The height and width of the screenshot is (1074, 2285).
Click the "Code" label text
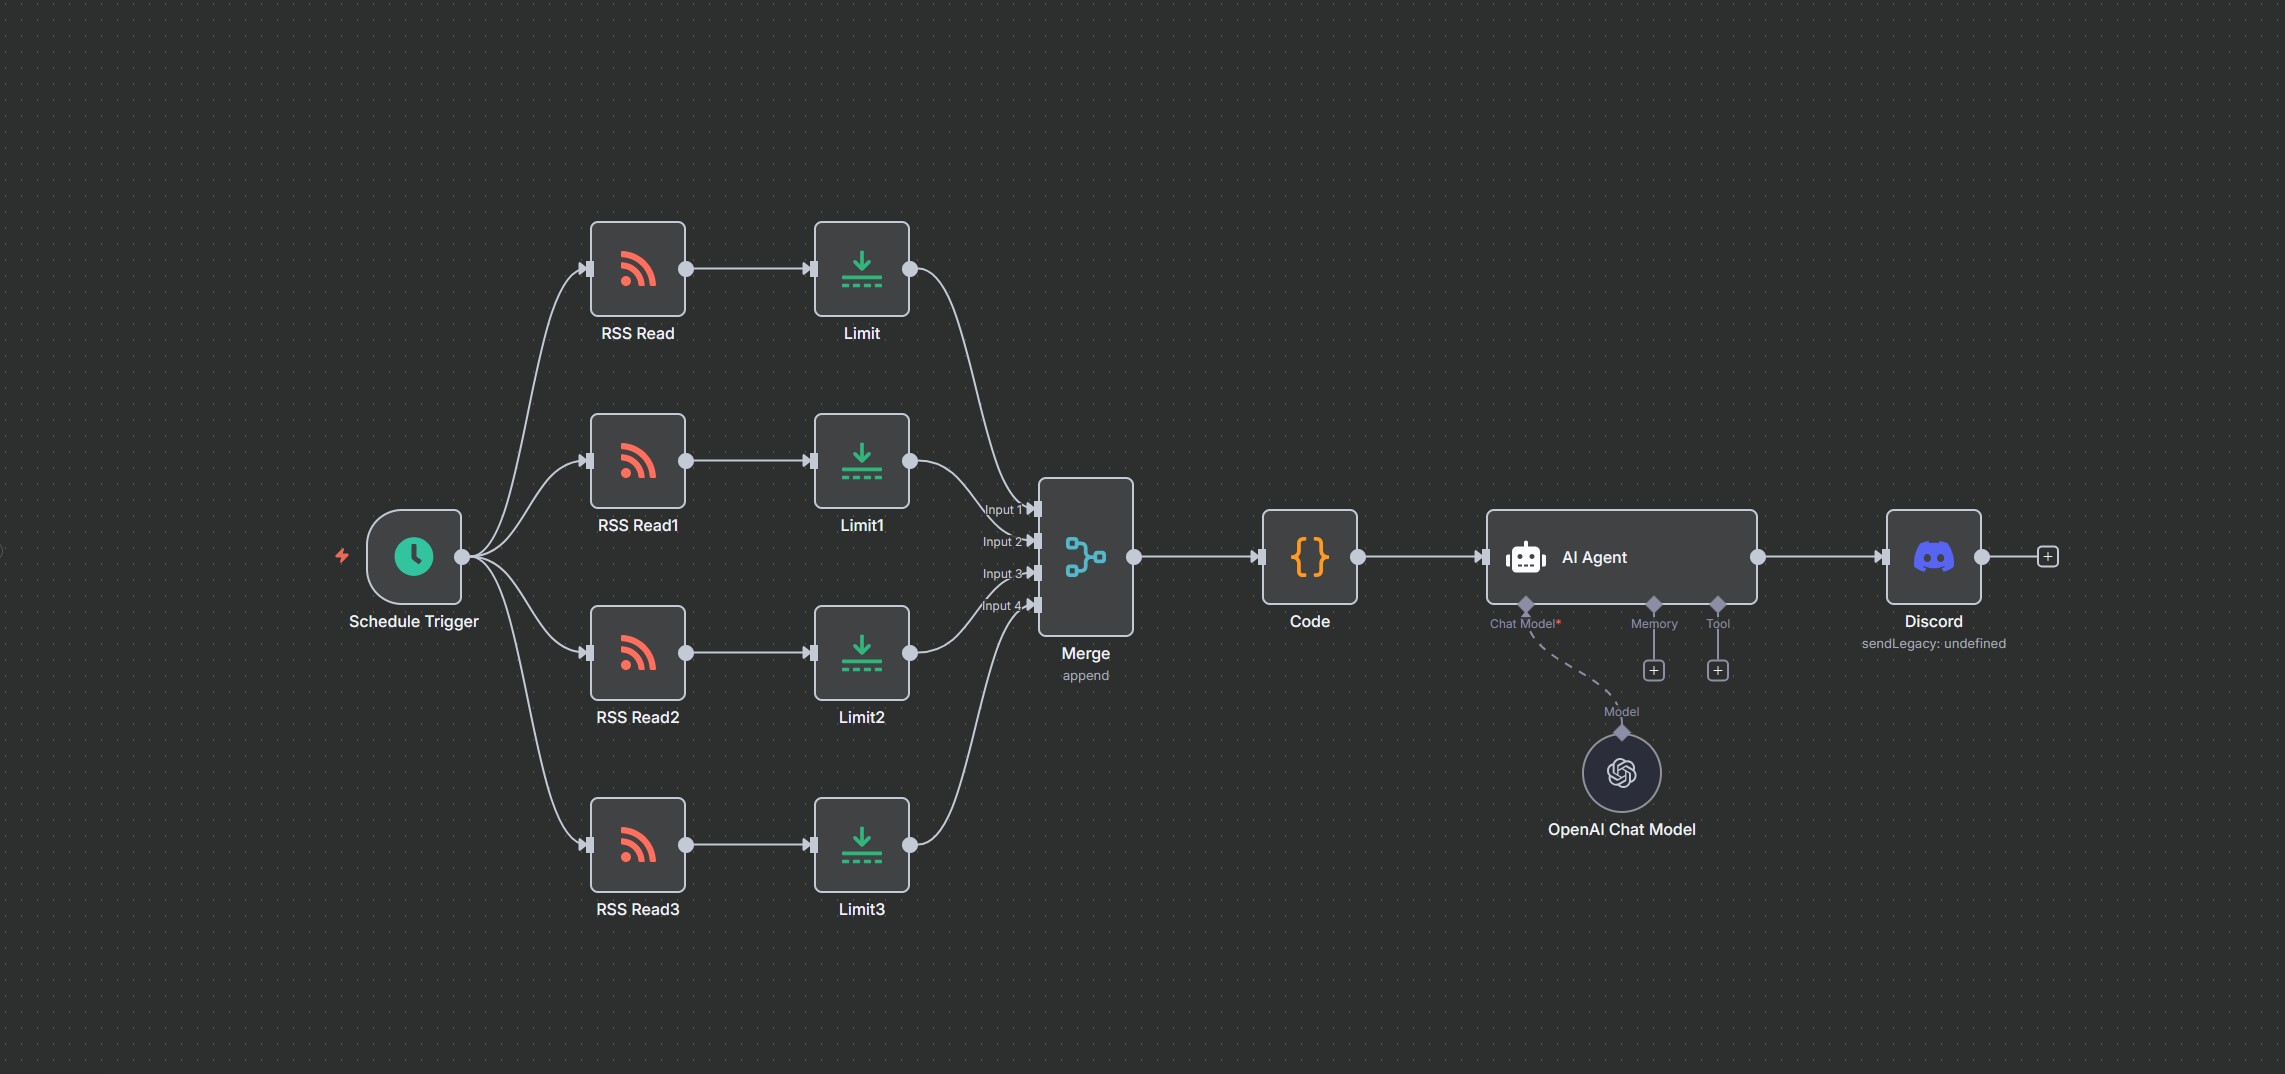[1310, 621]
